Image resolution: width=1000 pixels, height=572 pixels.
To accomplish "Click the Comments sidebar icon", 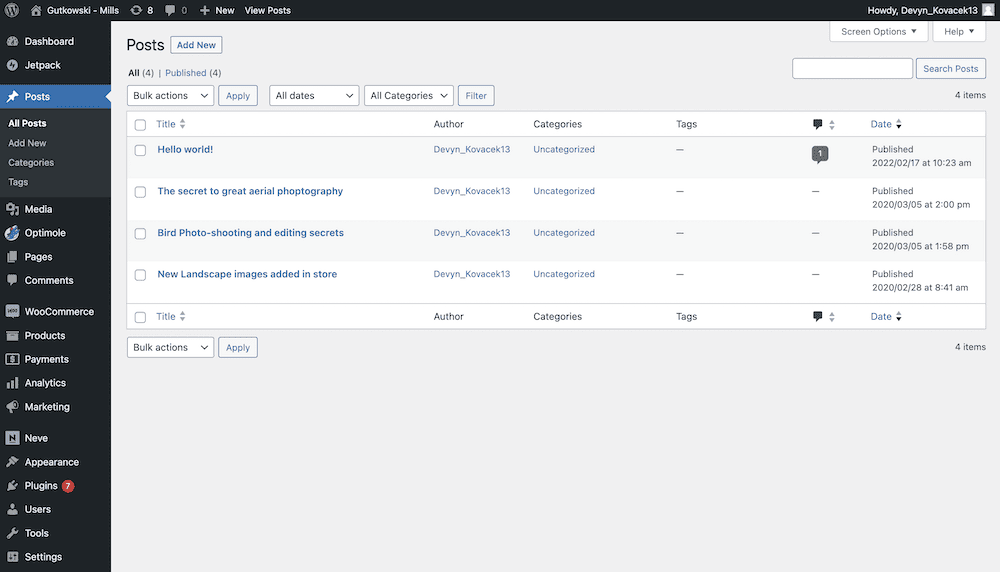I will pyautogui.click(x=12, y=280).
